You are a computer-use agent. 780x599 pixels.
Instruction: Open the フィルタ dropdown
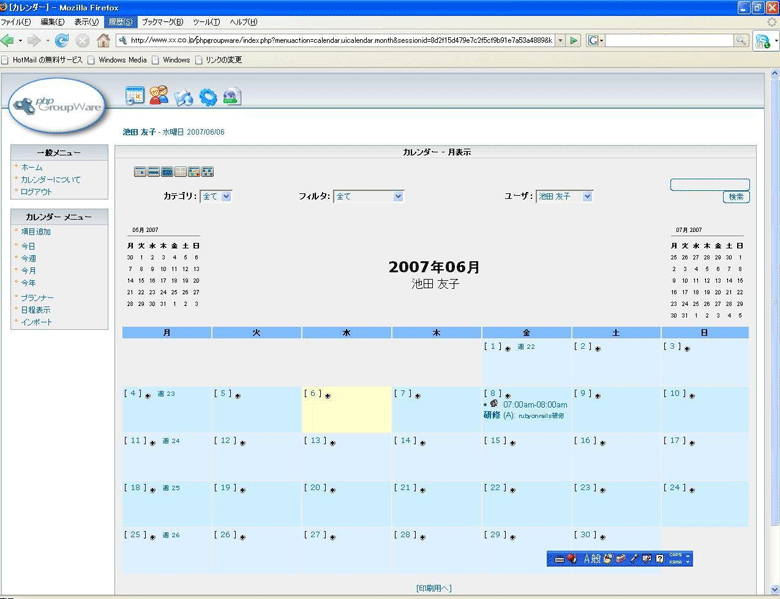pyautogui.click(x=368, y=197)
